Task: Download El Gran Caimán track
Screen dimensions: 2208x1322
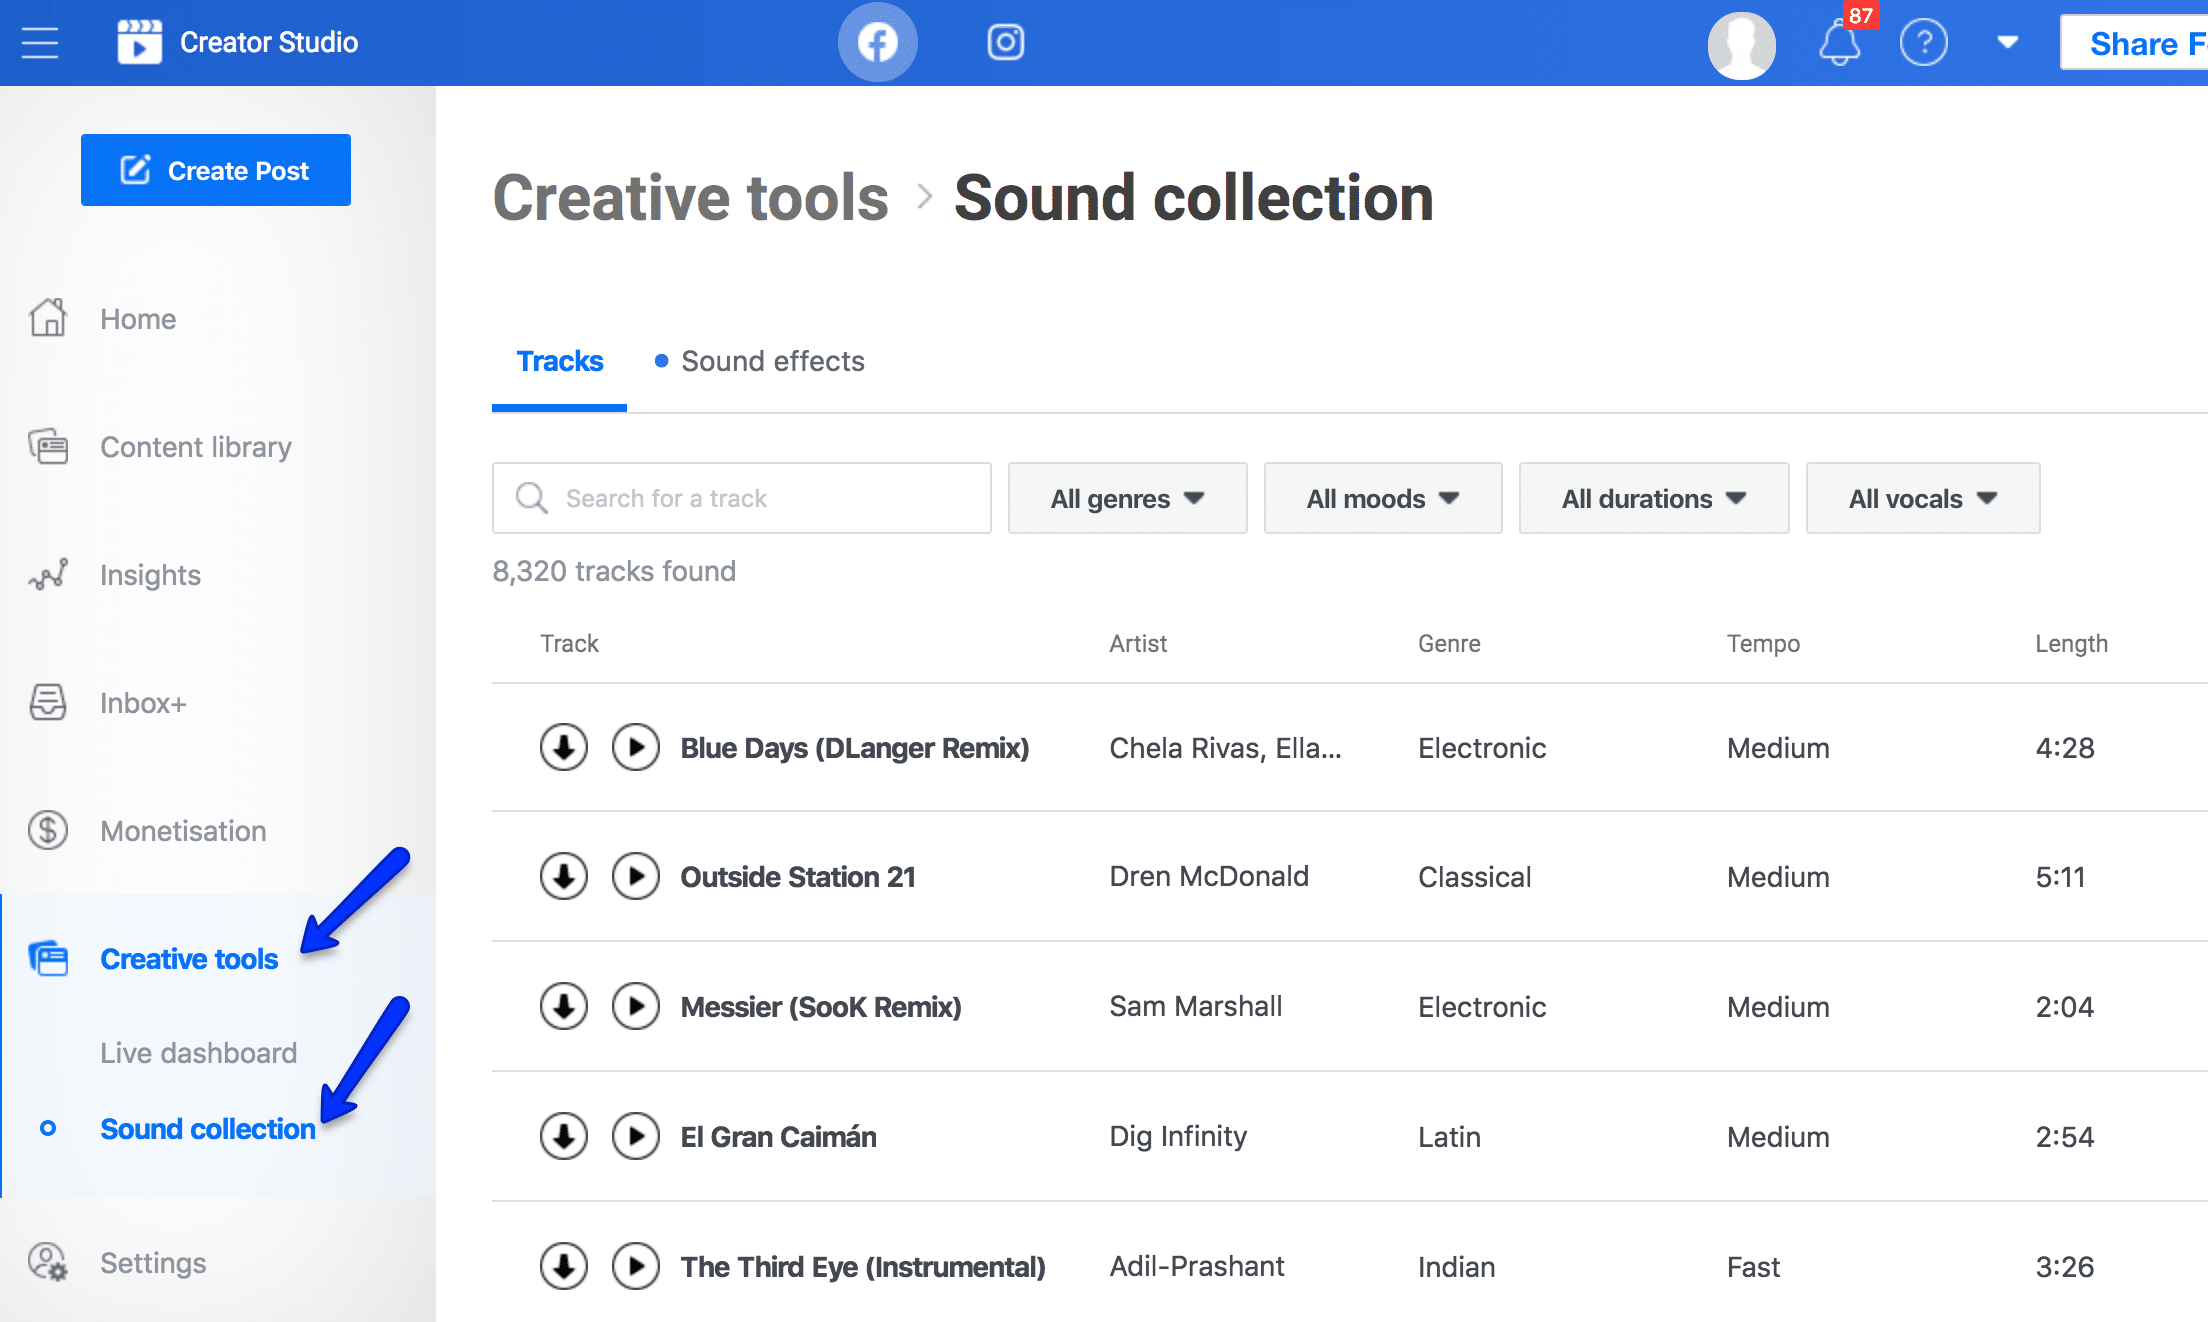Action: point(564,1136)
